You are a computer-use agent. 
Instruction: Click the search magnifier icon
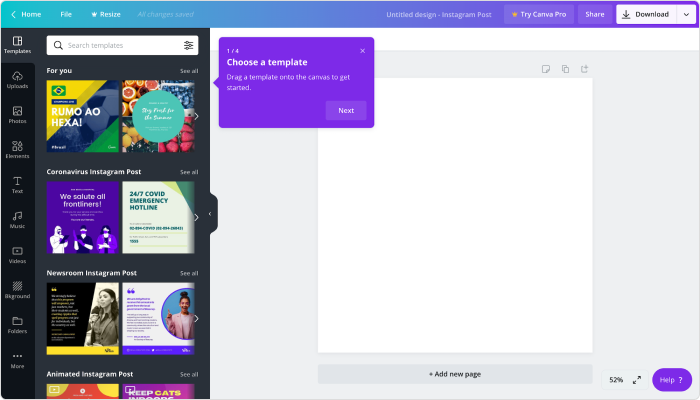pyautogui.click(x=58, y=45)
